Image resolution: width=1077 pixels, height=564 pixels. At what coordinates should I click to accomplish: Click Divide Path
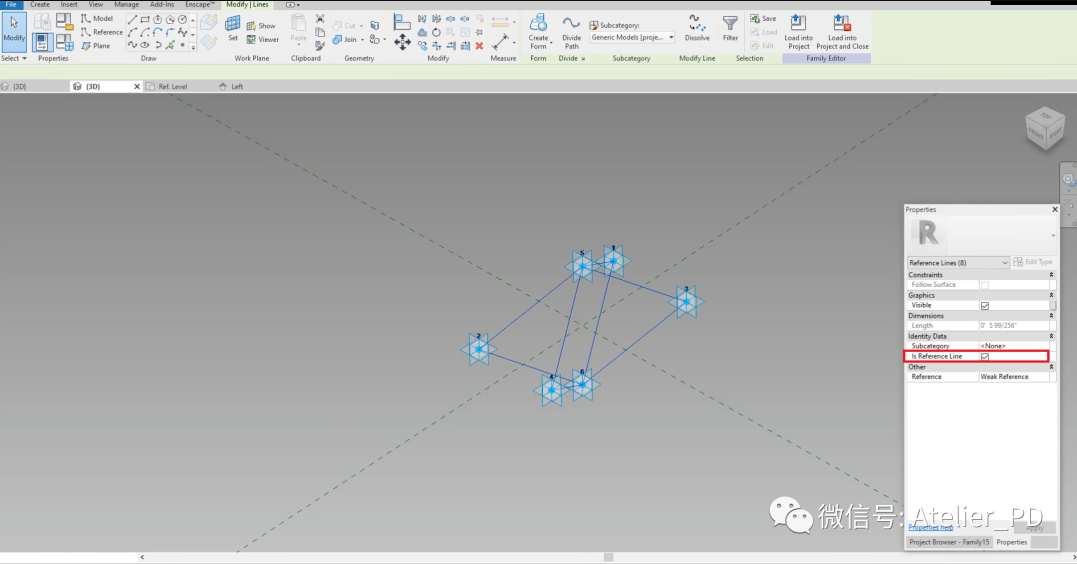[571, 32]
